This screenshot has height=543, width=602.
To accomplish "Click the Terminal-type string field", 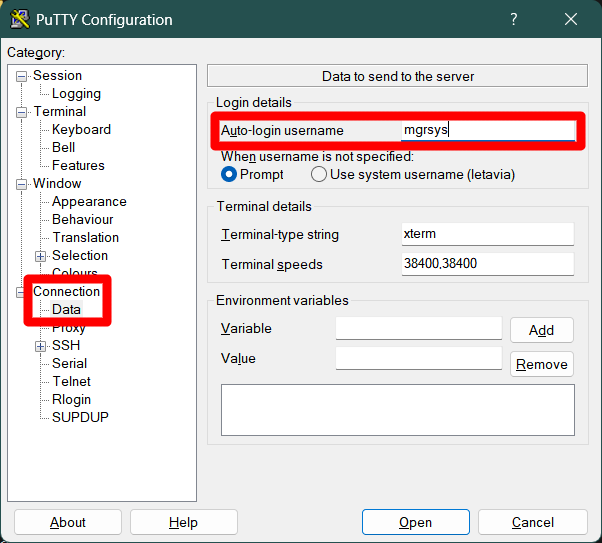I will [488, 234].
